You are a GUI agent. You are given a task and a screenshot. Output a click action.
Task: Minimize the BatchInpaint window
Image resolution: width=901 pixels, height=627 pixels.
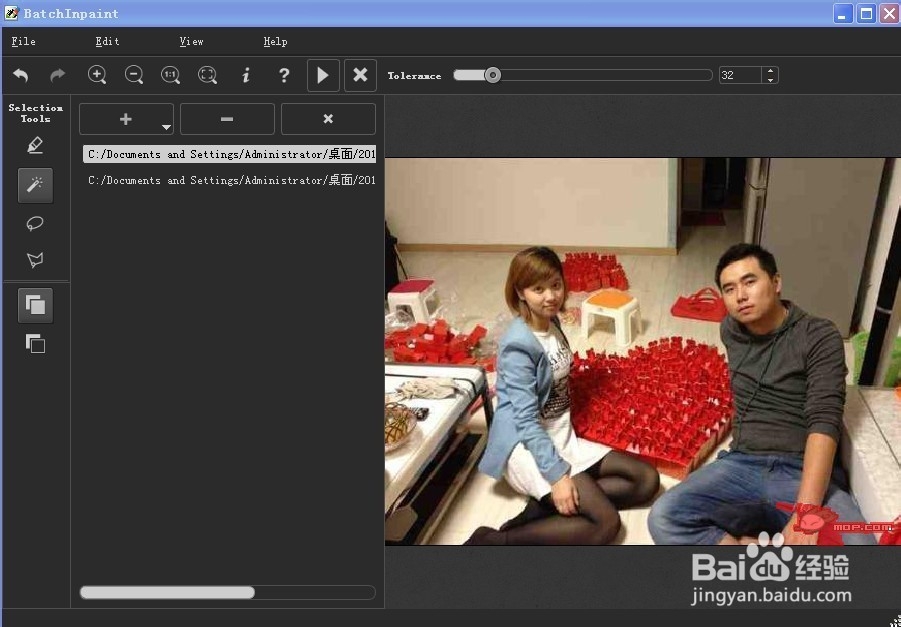pos(842,13)
